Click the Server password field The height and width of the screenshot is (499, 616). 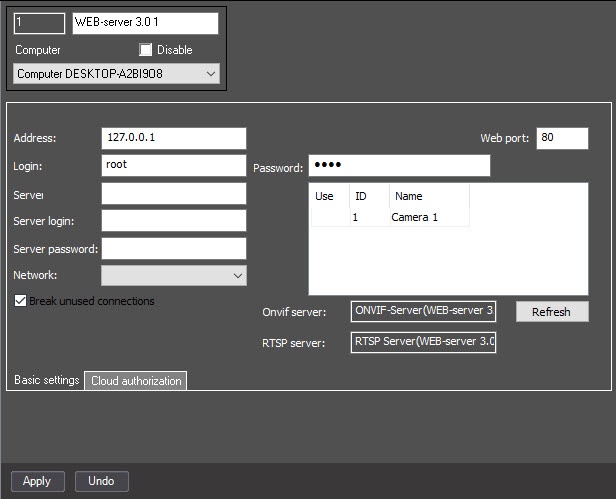point(174,248)
